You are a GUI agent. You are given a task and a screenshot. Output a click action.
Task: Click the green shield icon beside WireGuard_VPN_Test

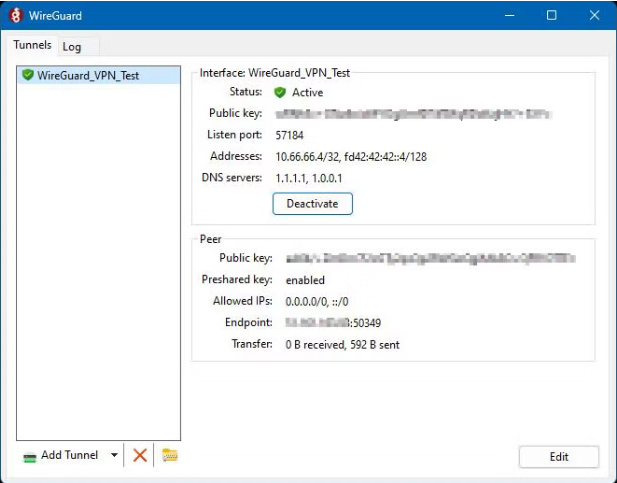click(28, 75)
